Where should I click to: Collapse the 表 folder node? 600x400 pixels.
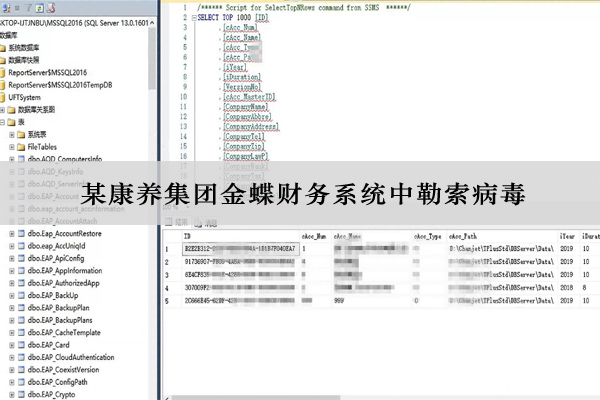pos(2,122)
